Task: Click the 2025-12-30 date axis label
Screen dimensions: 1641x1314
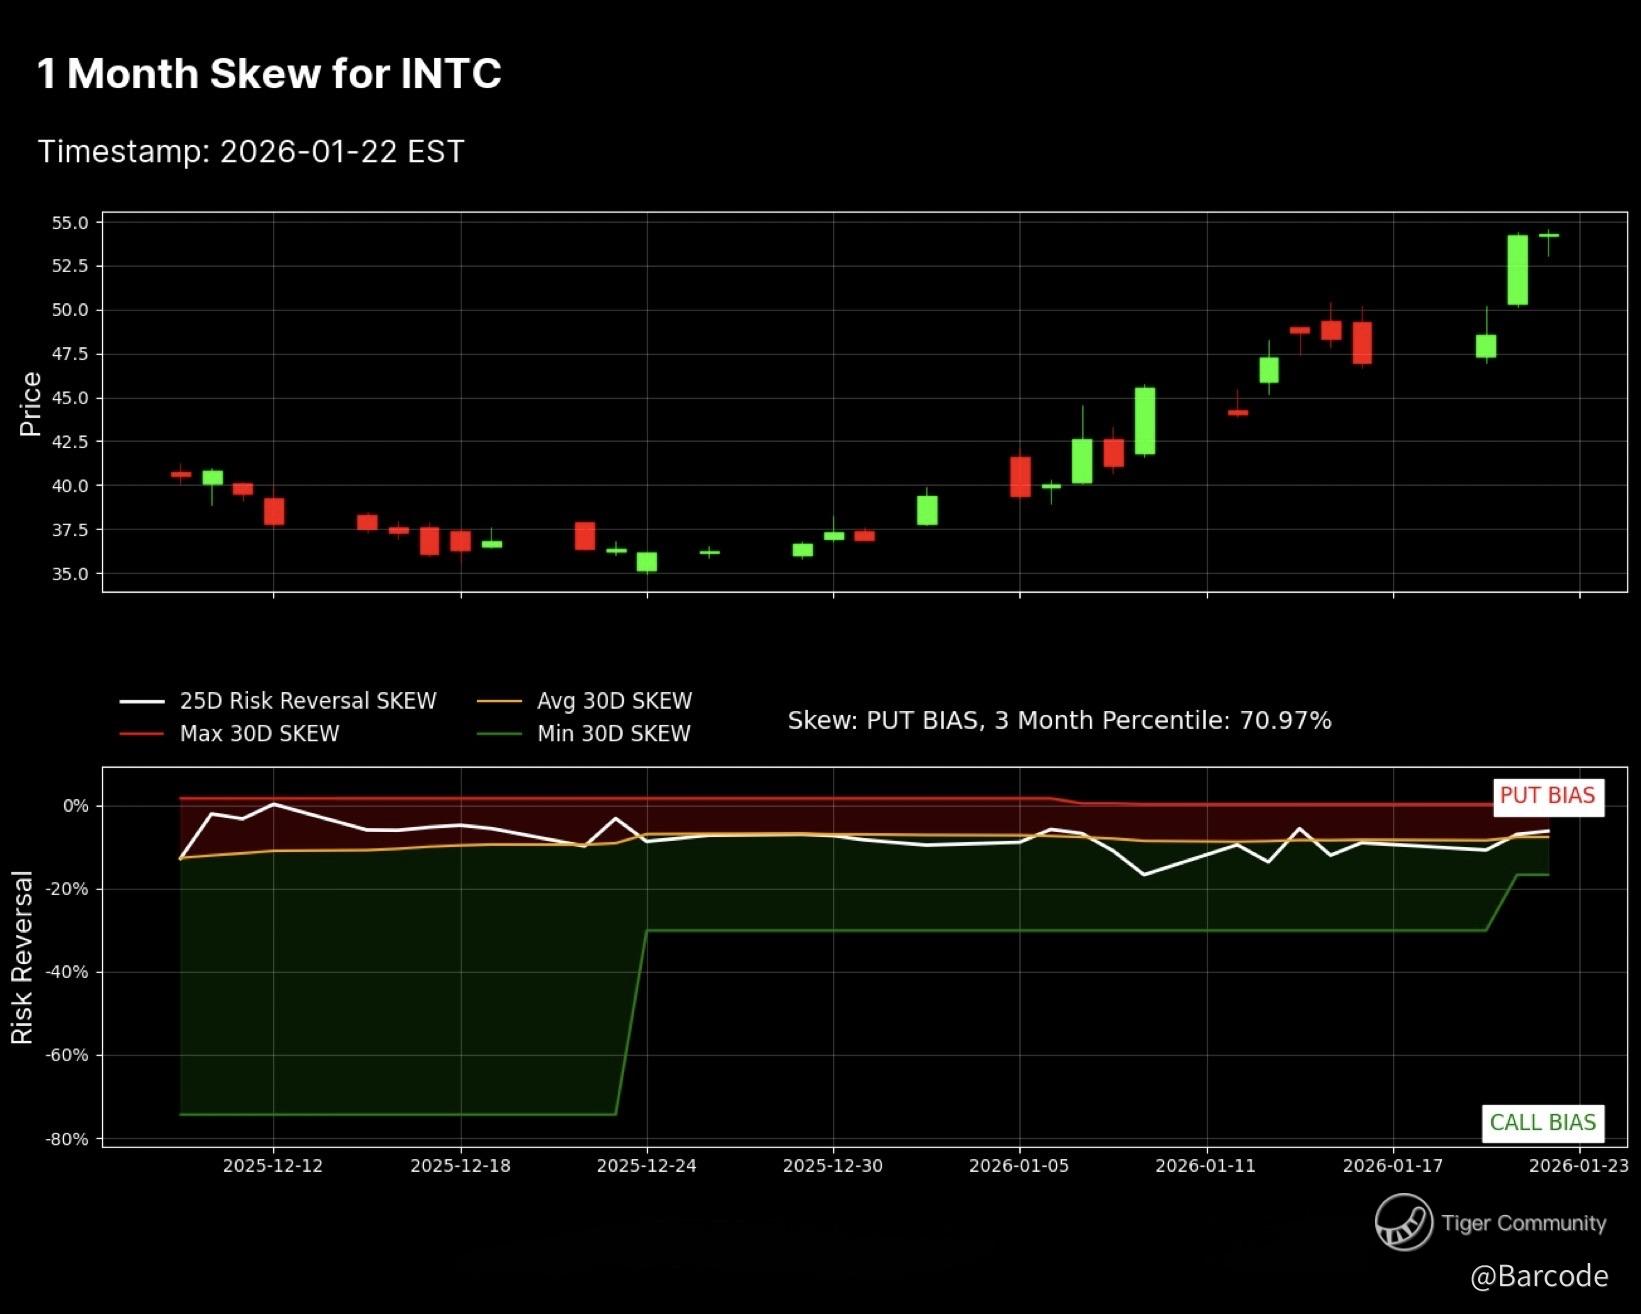Action: pos(833,1166)
